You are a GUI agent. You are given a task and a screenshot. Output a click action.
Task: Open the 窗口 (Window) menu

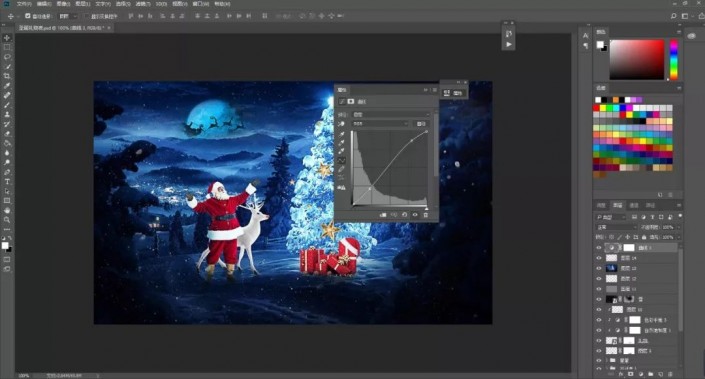(x=201, y=4)
